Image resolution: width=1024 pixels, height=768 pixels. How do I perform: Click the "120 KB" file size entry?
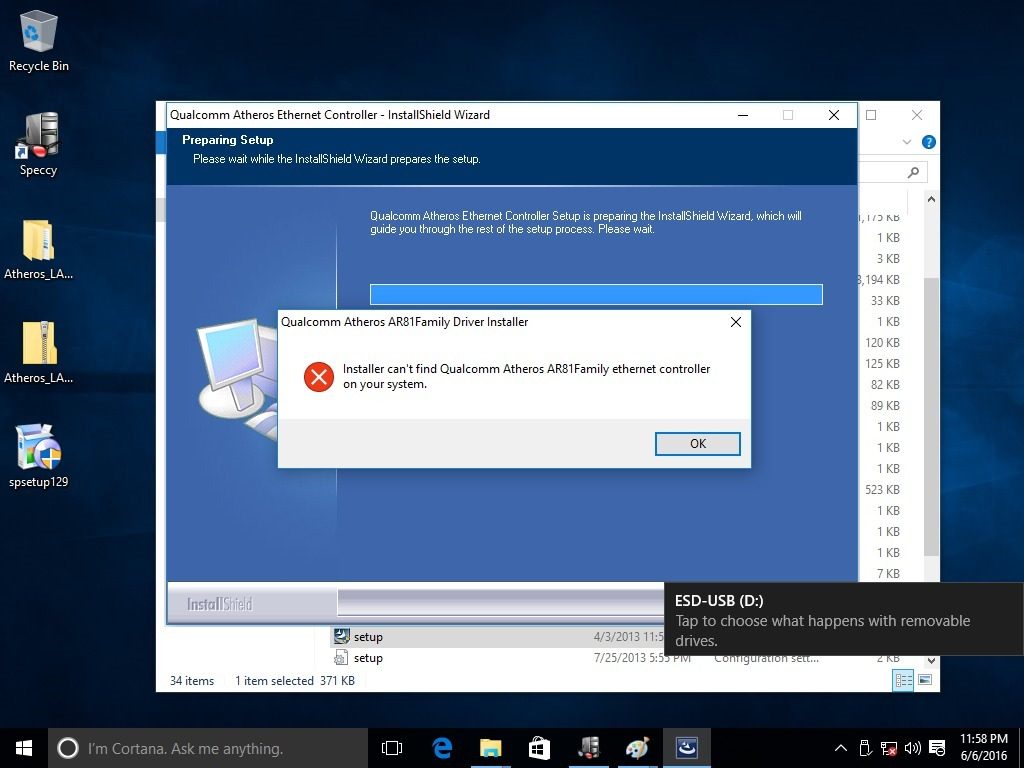click(x=882, y=343)
